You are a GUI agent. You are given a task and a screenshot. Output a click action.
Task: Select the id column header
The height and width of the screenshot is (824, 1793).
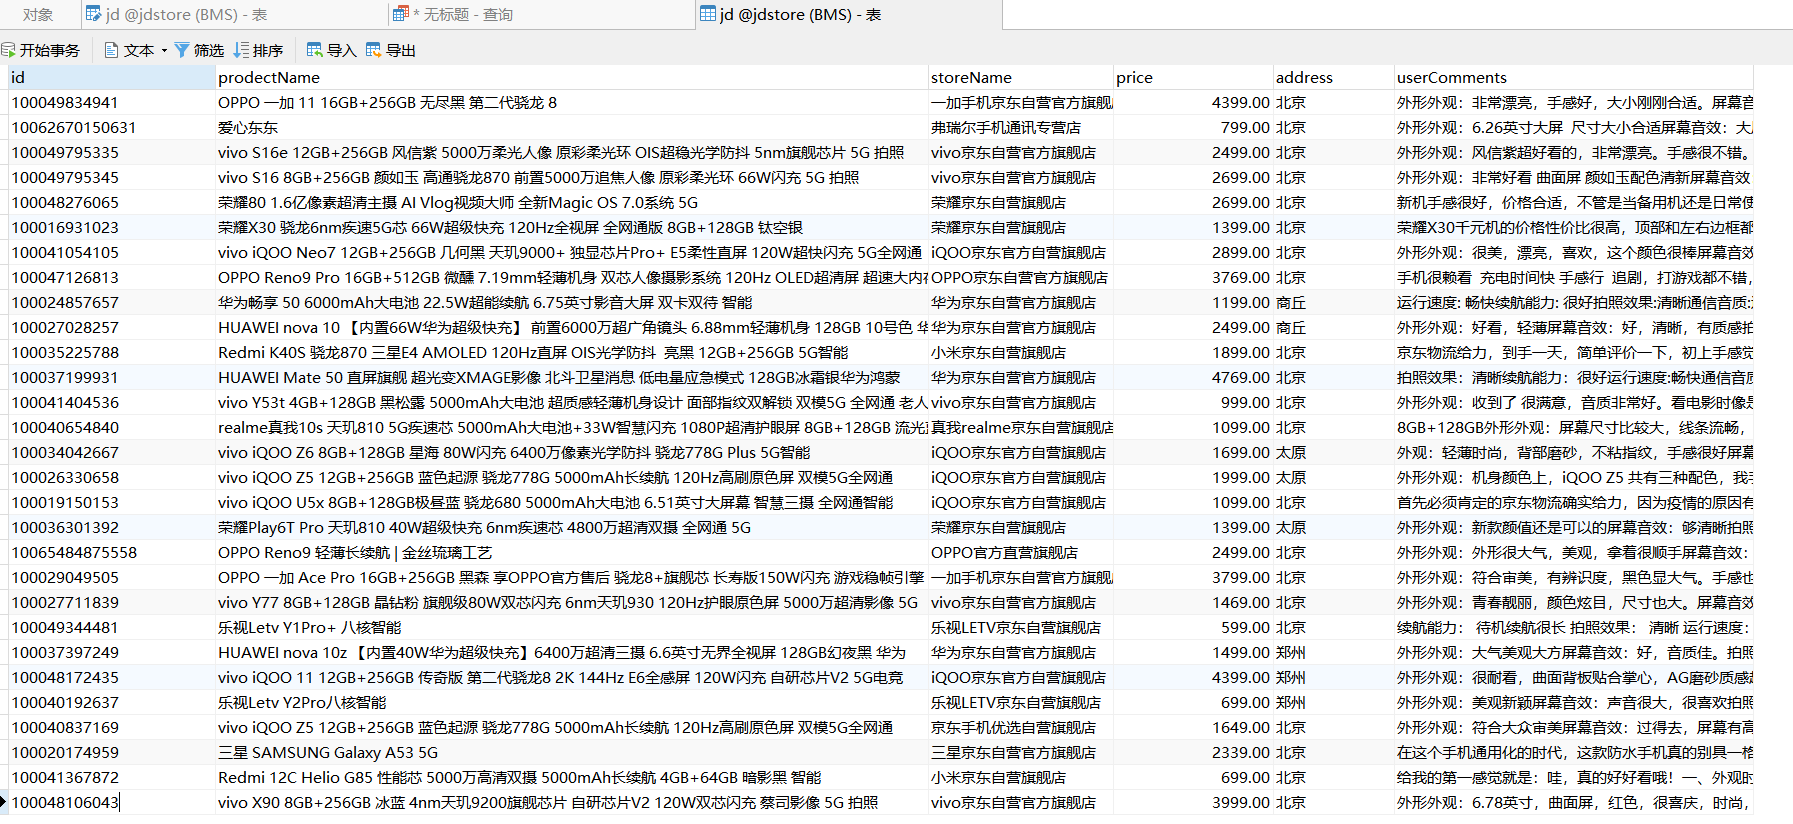coord(112,78)
